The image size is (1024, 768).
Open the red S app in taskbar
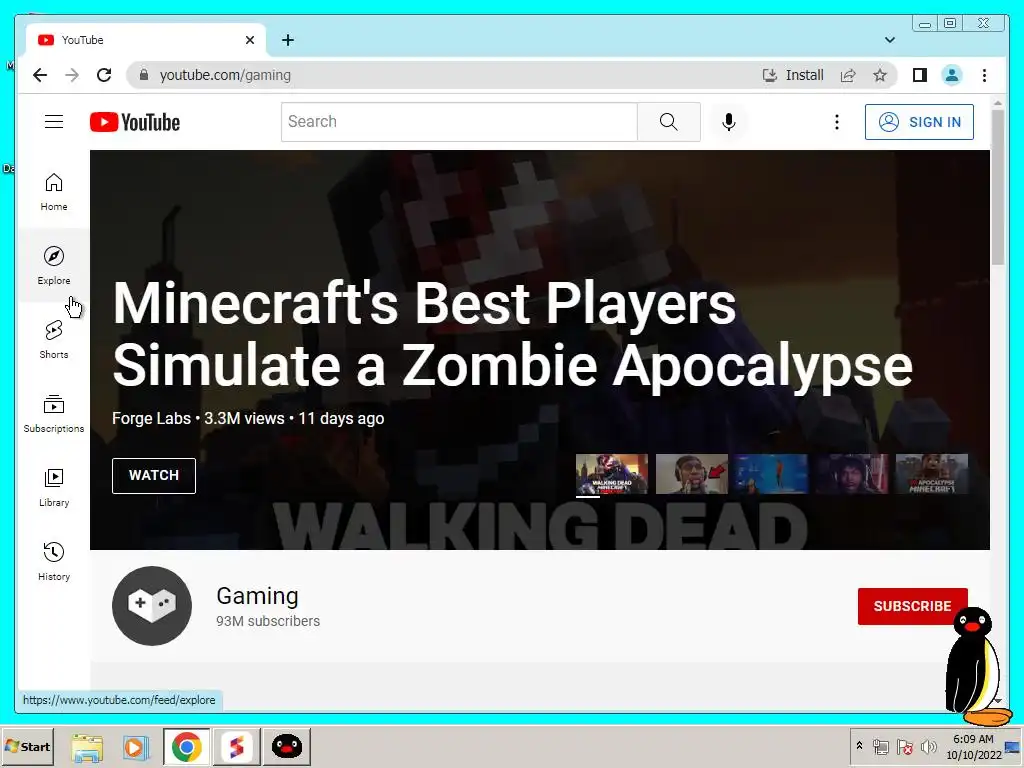point(236,746)
